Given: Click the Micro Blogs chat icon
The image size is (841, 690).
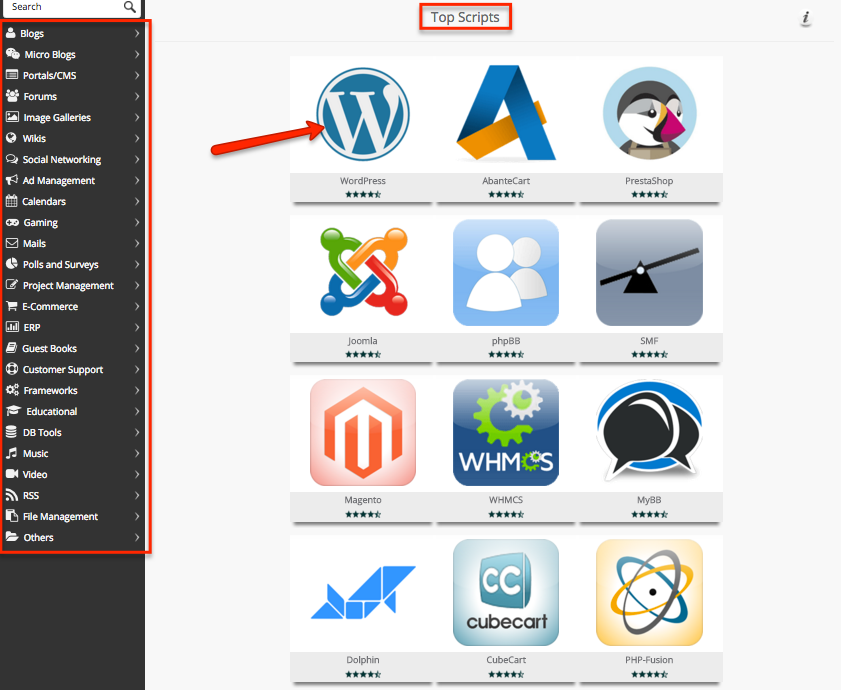Looking at the screenshot, I should (13, 54).
